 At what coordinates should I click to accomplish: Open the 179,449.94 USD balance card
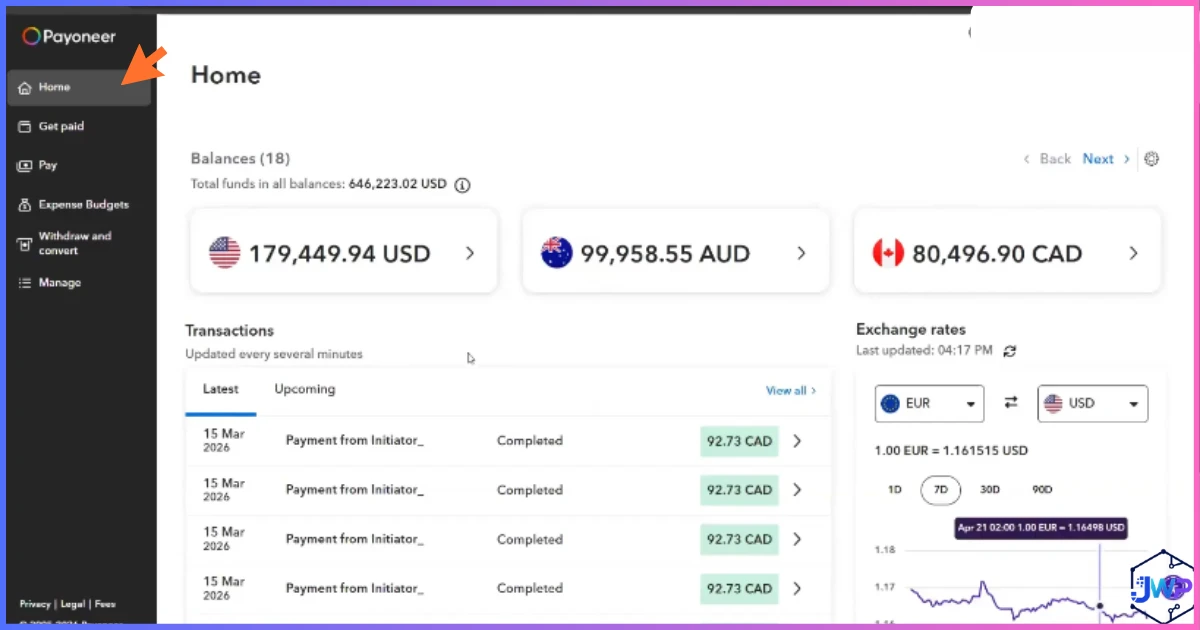pyautogui.click(x=343, y=252)
